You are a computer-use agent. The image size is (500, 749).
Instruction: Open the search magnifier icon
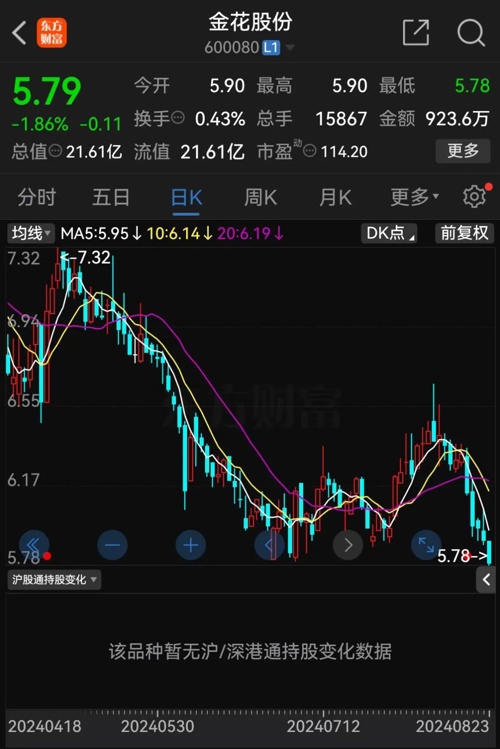471,32
